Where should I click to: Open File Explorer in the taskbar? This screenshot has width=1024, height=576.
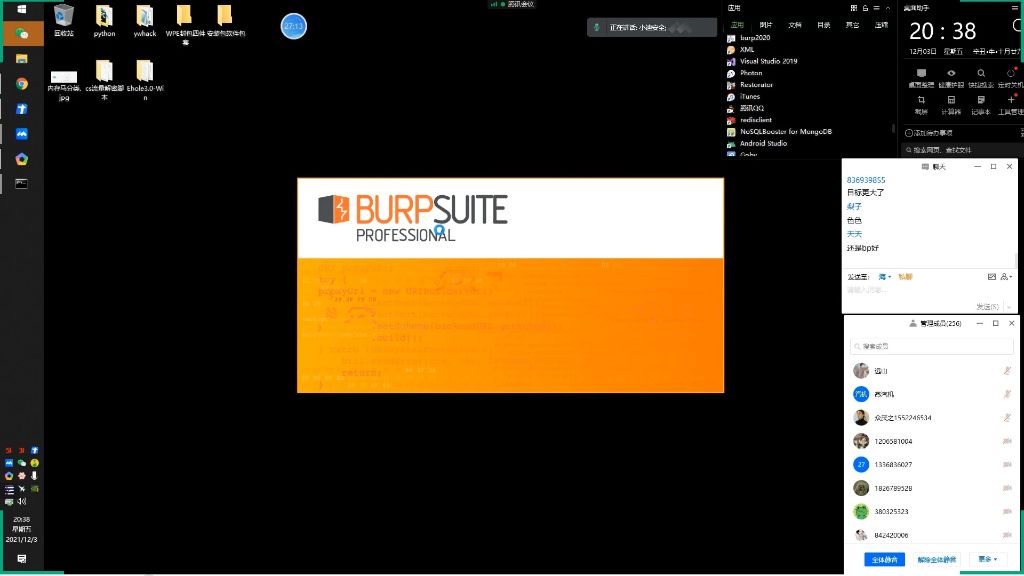point(22,59)
